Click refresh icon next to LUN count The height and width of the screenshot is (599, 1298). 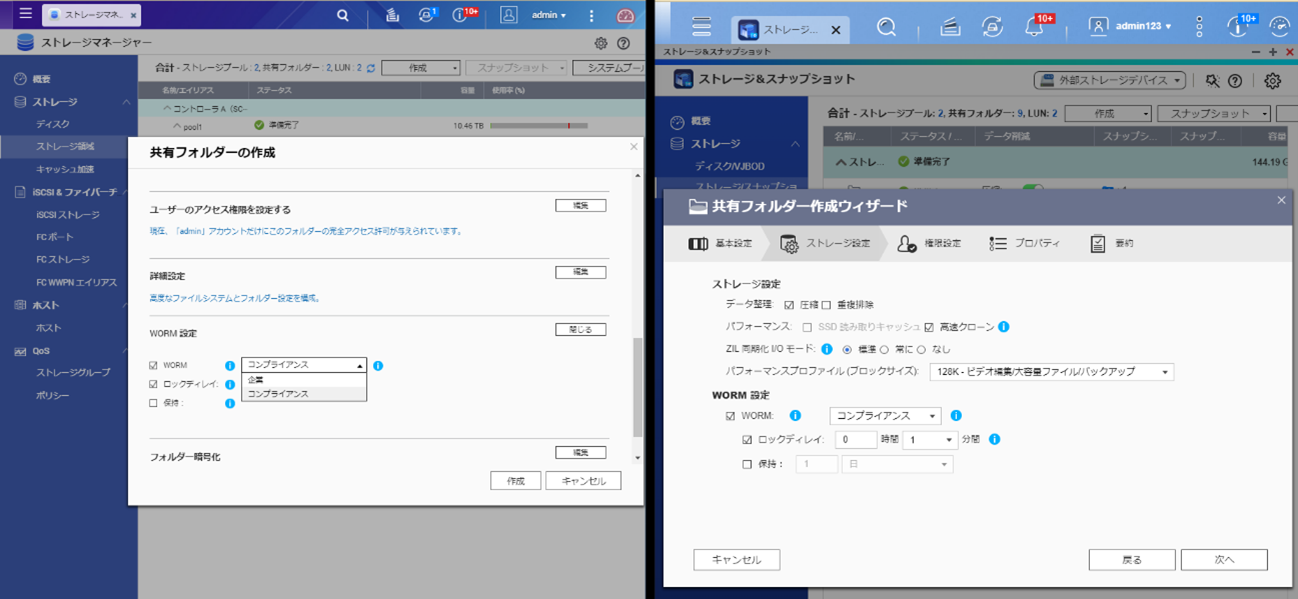click(x=371, y=68)
